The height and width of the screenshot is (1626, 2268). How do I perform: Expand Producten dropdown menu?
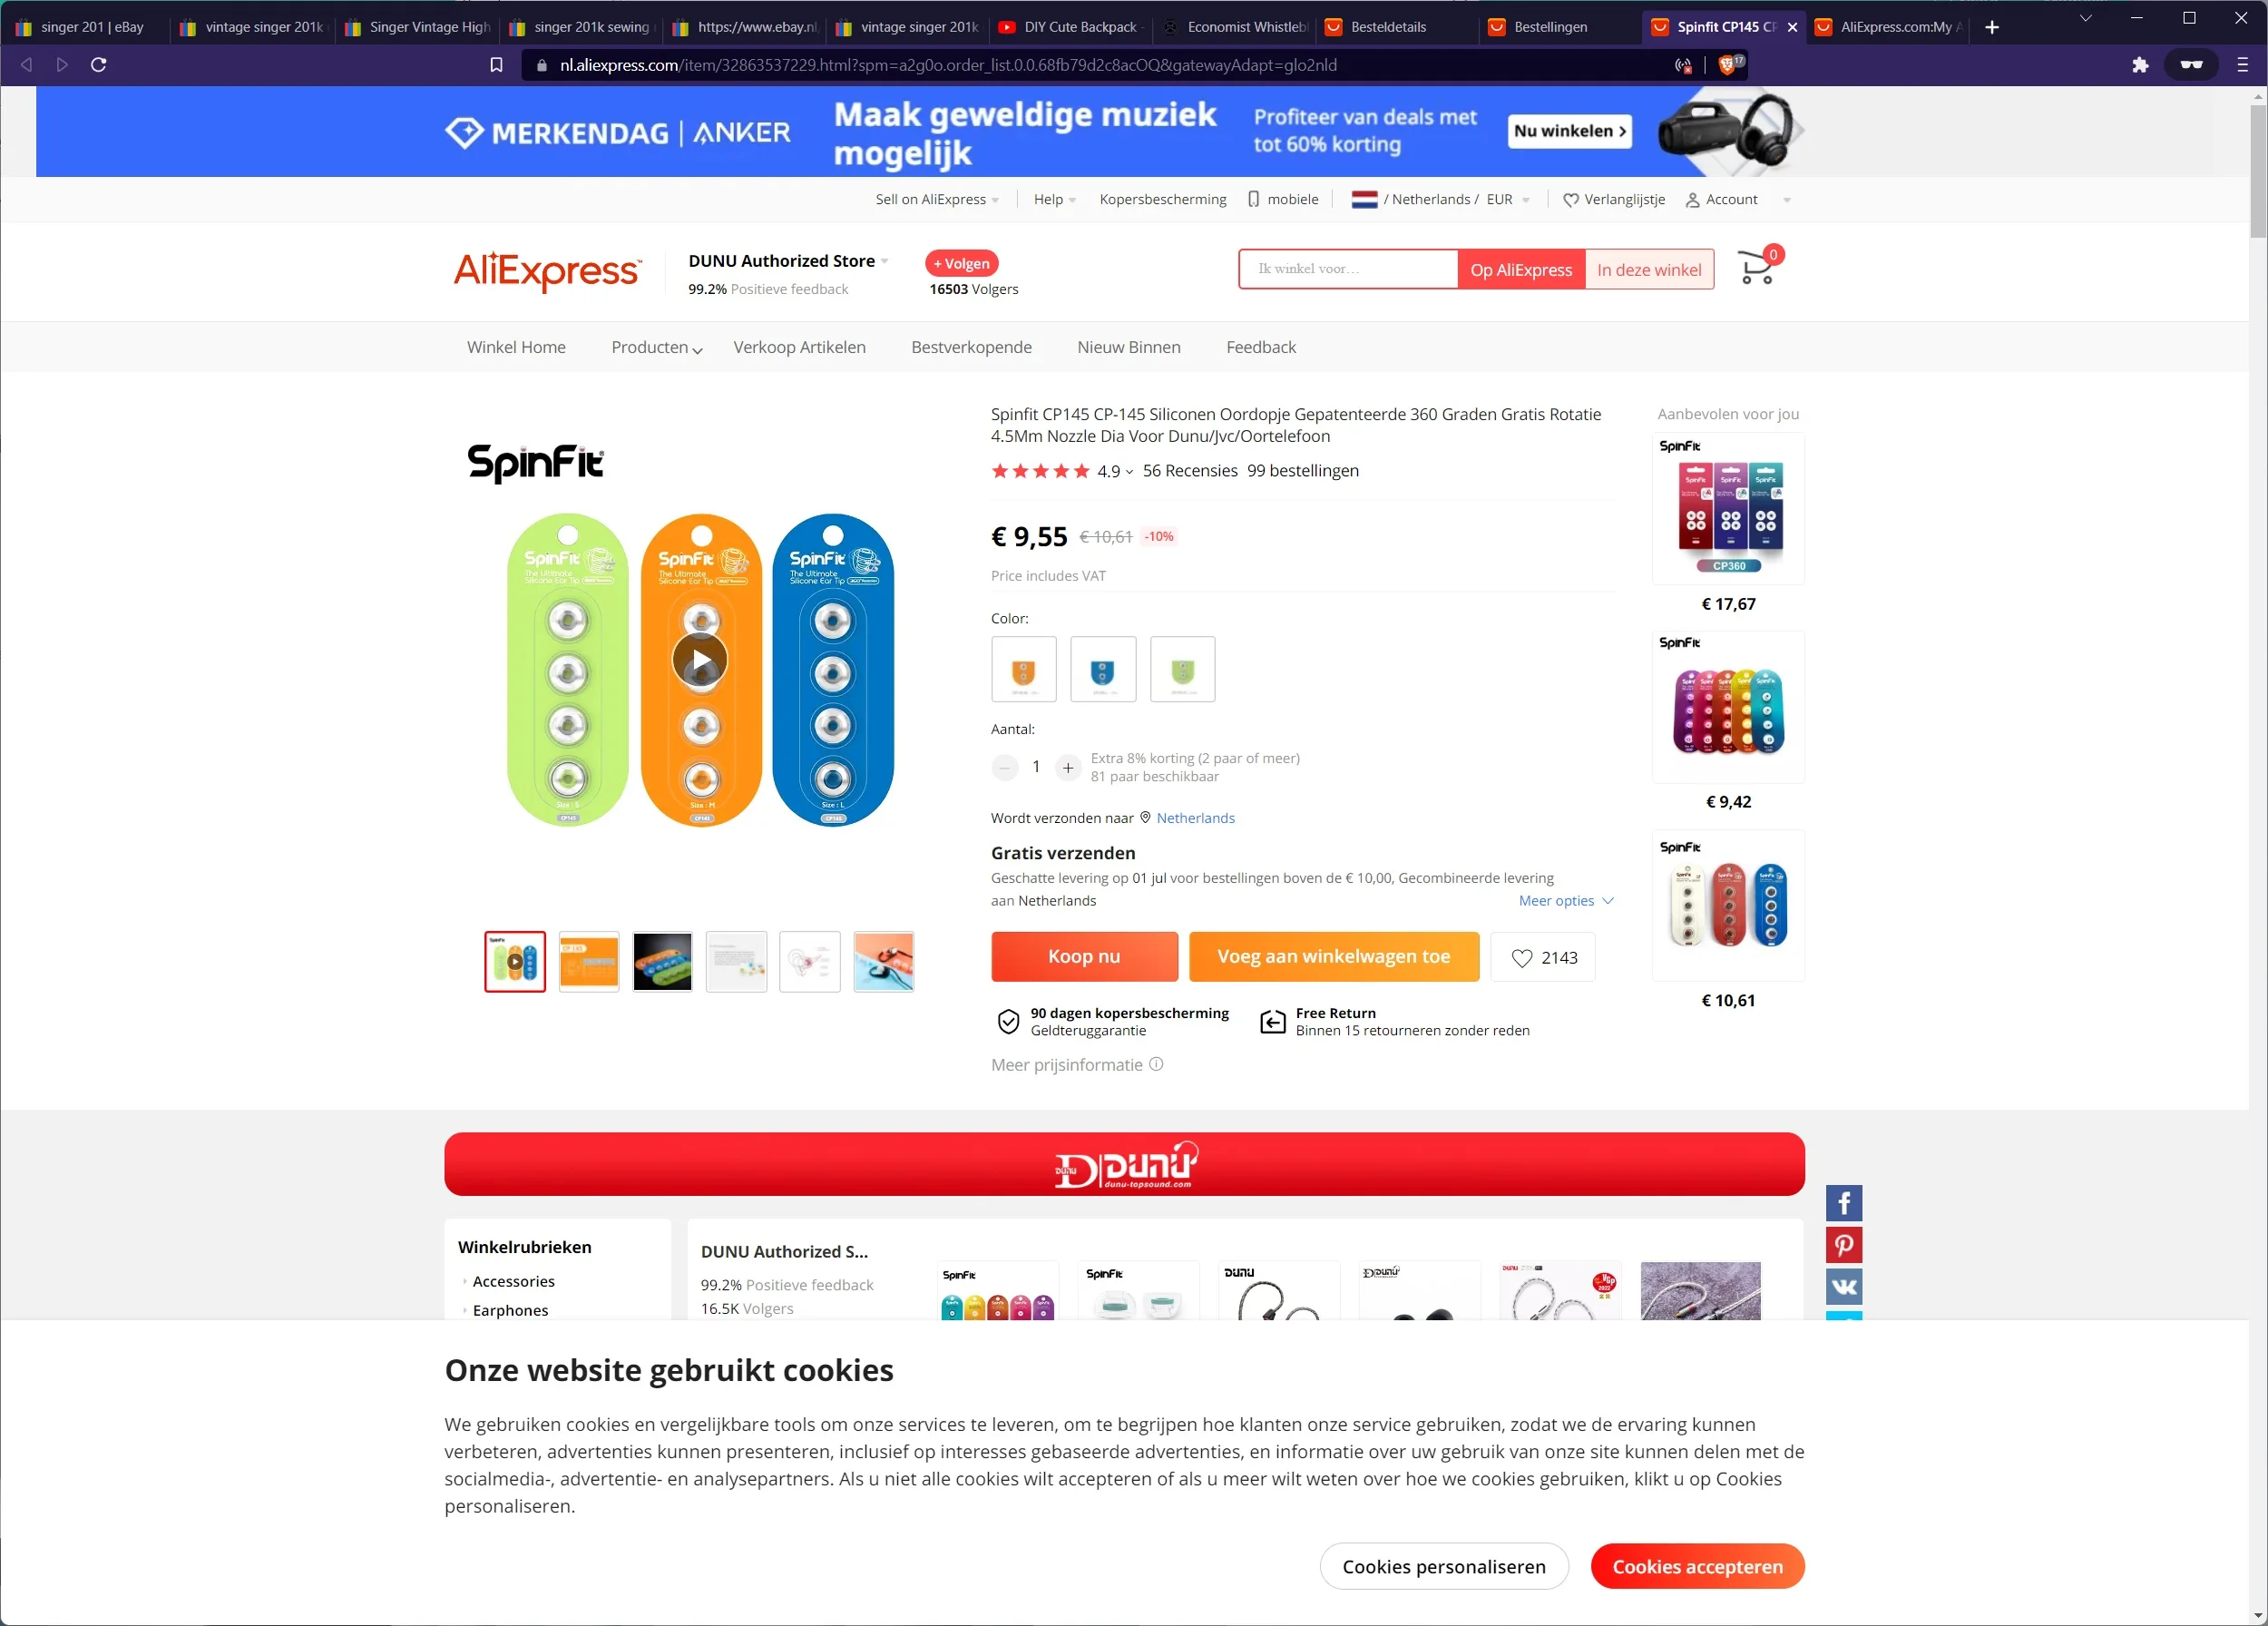pyautogui.click(x=656, y=347)
